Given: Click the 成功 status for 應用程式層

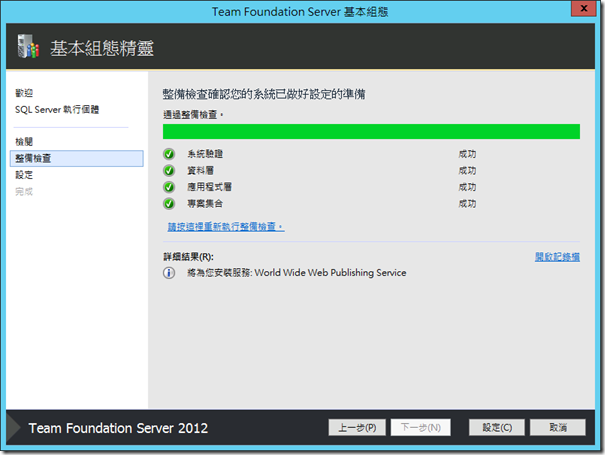Looking at the screenshot, I should click(467, 187).
